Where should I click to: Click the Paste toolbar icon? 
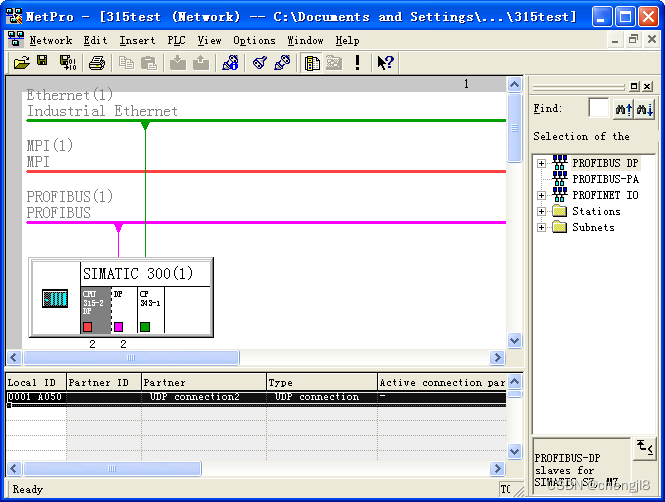click(x=149, y=63)
